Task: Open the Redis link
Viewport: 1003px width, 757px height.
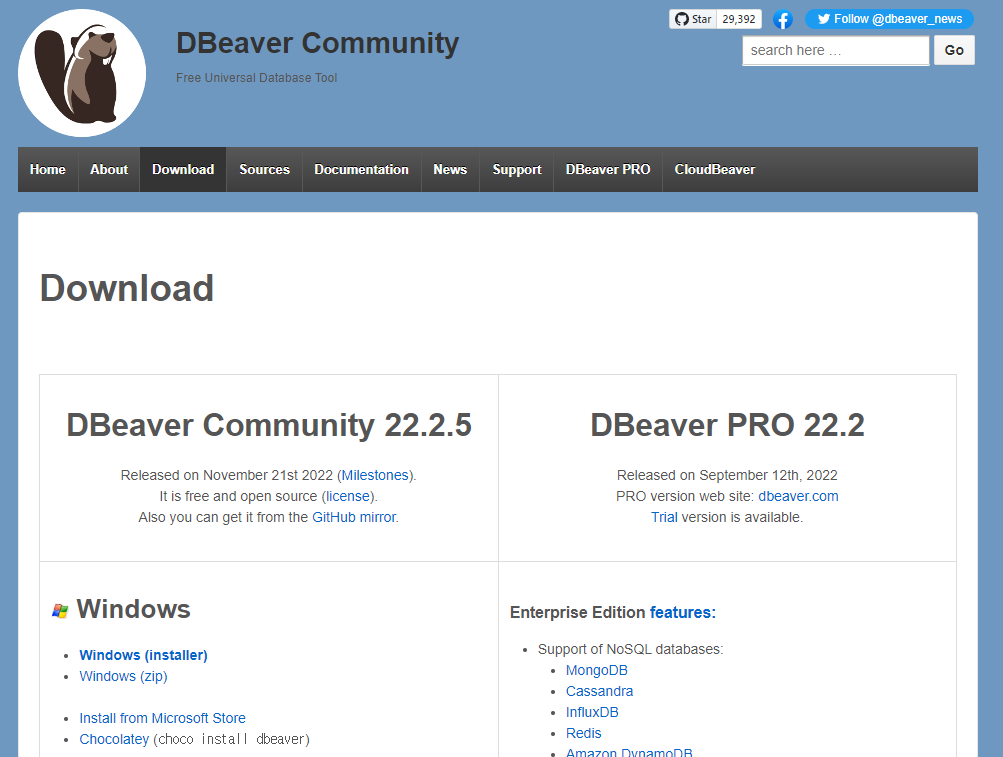Action: point(583,733)
